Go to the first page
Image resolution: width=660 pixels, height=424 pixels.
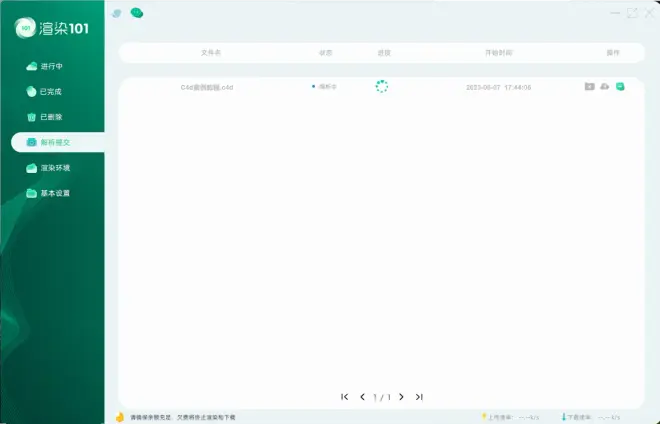pyautogui.click(x=345, y=397)
